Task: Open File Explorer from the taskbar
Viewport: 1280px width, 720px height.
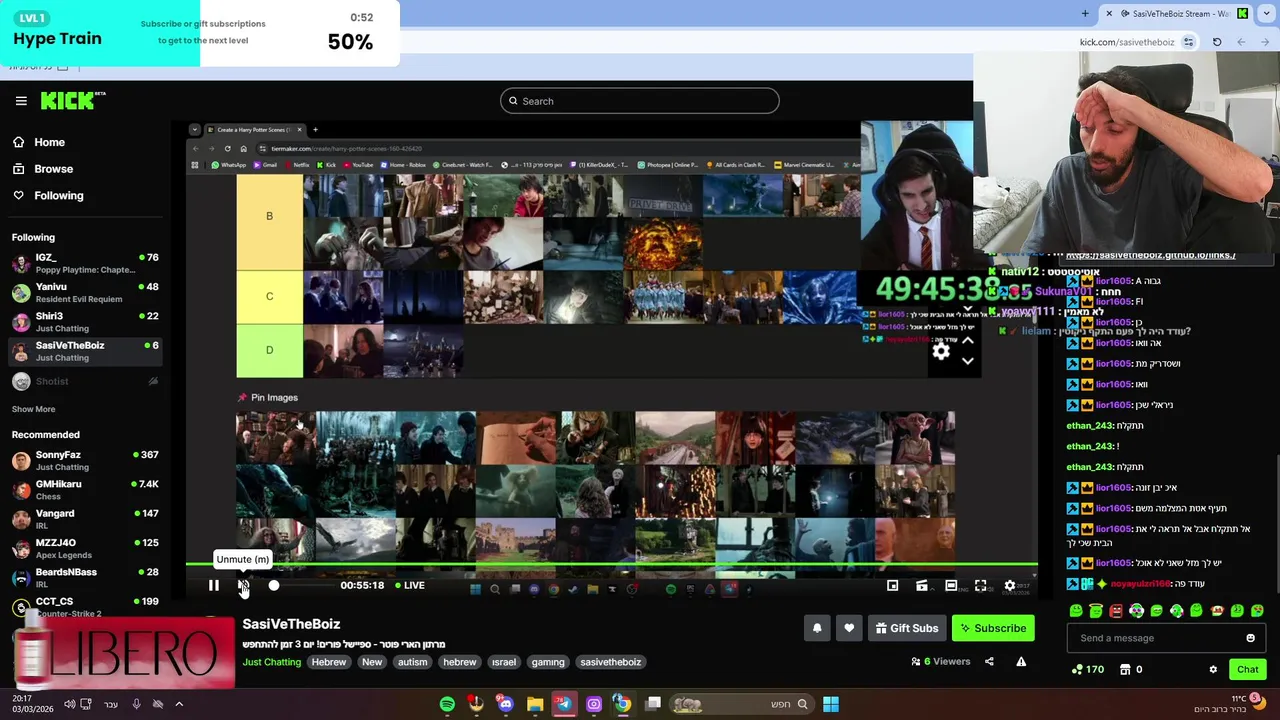Action: [x=535, y=704]
